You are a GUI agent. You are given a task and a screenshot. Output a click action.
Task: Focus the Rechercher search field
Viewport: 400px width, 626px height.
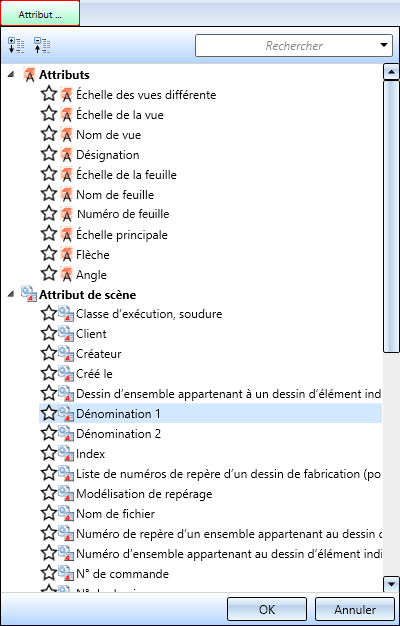coord(287,46)
